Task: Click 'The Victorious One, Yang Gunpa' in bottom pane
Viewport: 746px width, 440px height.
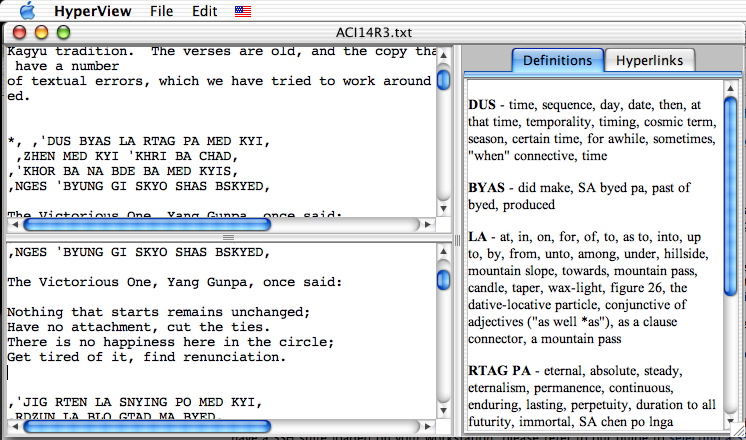Action: point(128,282)
